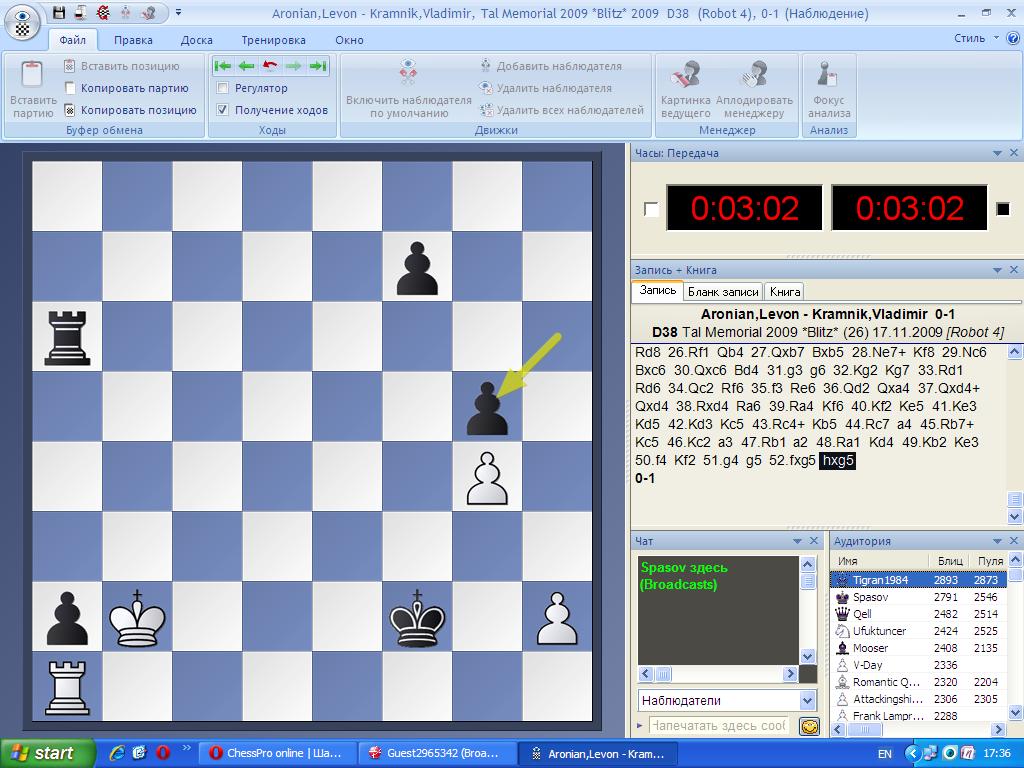Select move hxg5 in the notation
The height and width of the screenshot is (768, 1024).
click(x=837, y=461)
